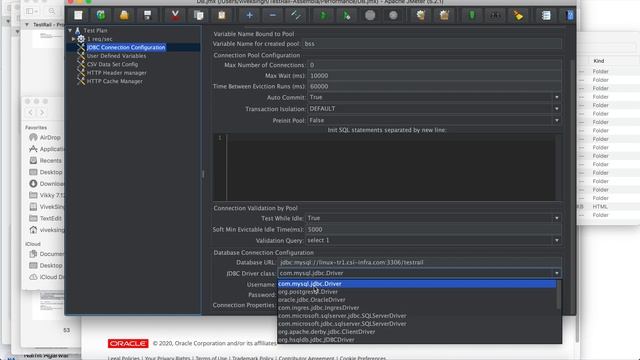
Task: Click the JDBC Driver class dropdown arrow
Action: (556, 273)
